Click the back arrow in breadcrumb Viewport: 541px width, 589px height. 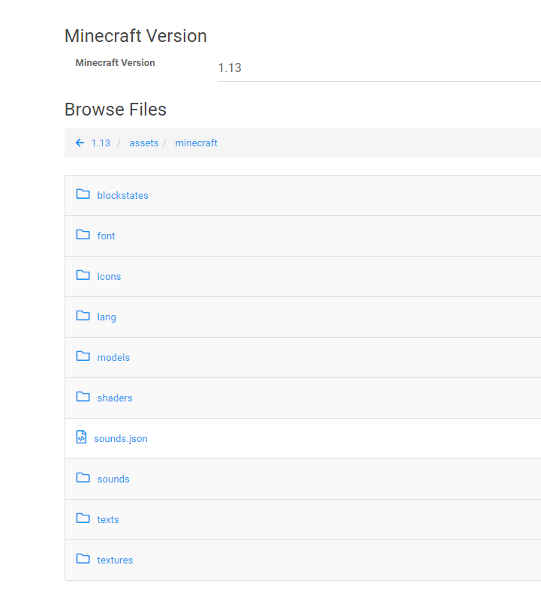(80, 143)
